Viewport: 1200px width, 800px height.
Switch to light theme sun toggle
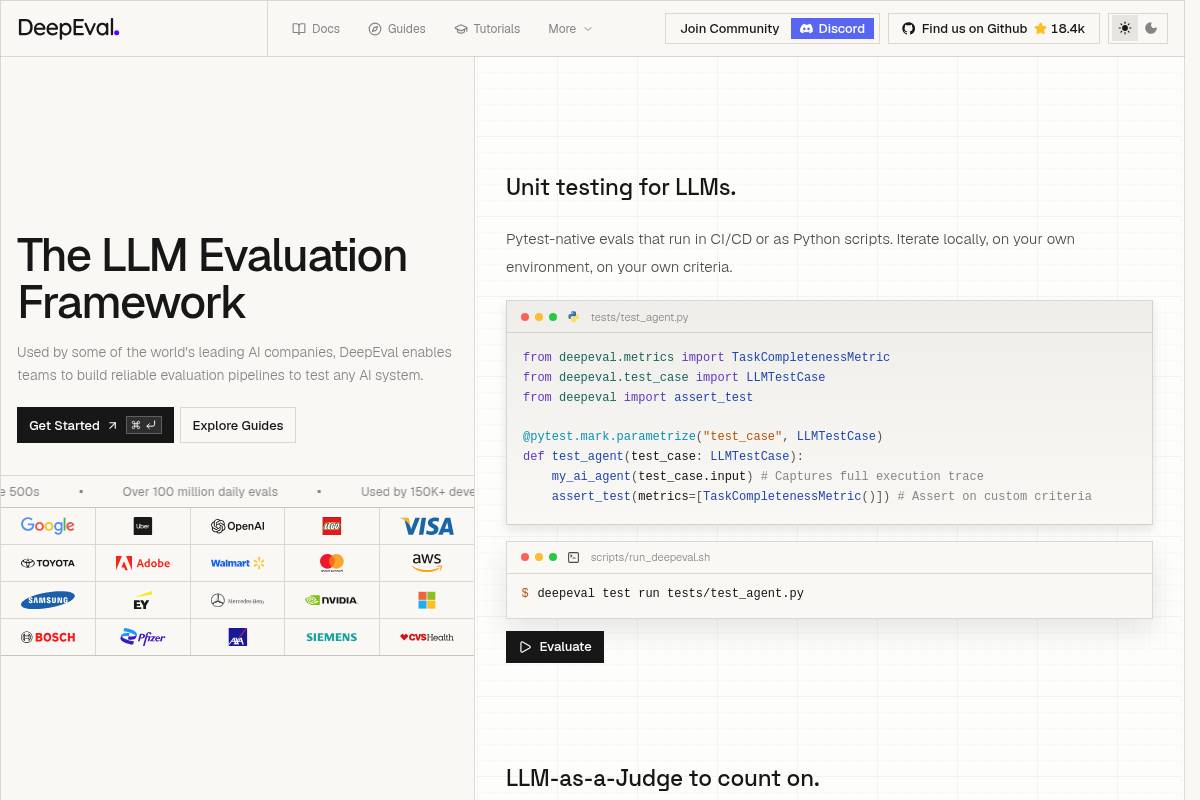[1125, 28]
